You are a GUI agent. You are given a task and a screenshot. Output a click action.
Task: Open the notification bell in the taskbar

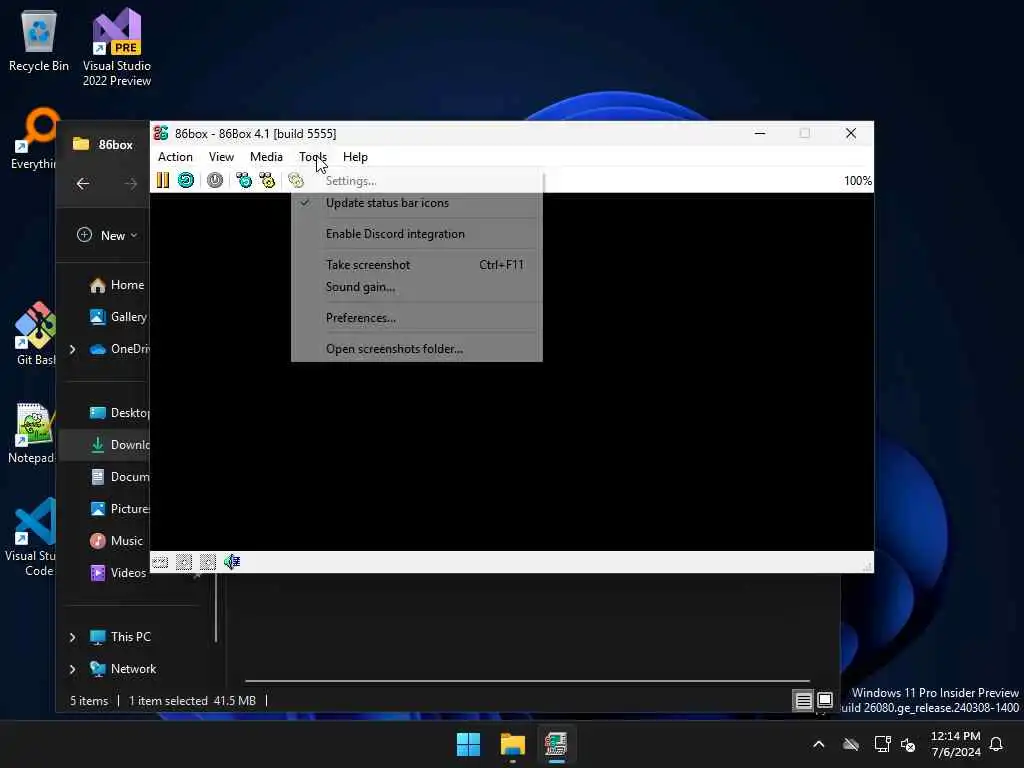pyautogui.click(x=996, y=744)
